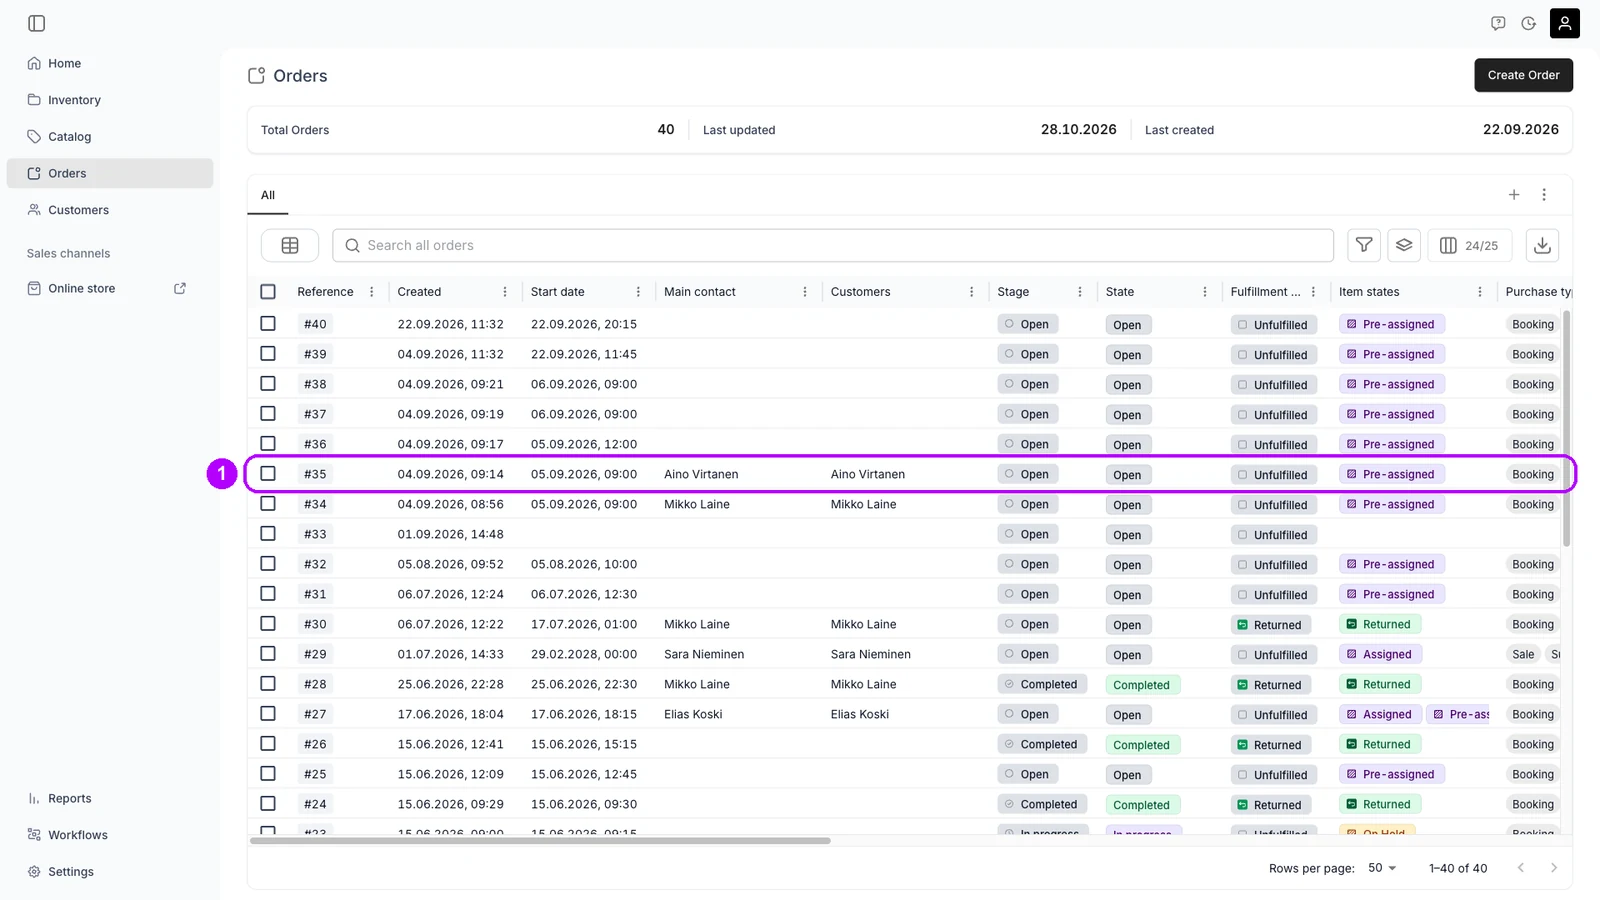Open Customers column options menu
This screenshot has height=900, width=1600.
click(x=972, y=292)
